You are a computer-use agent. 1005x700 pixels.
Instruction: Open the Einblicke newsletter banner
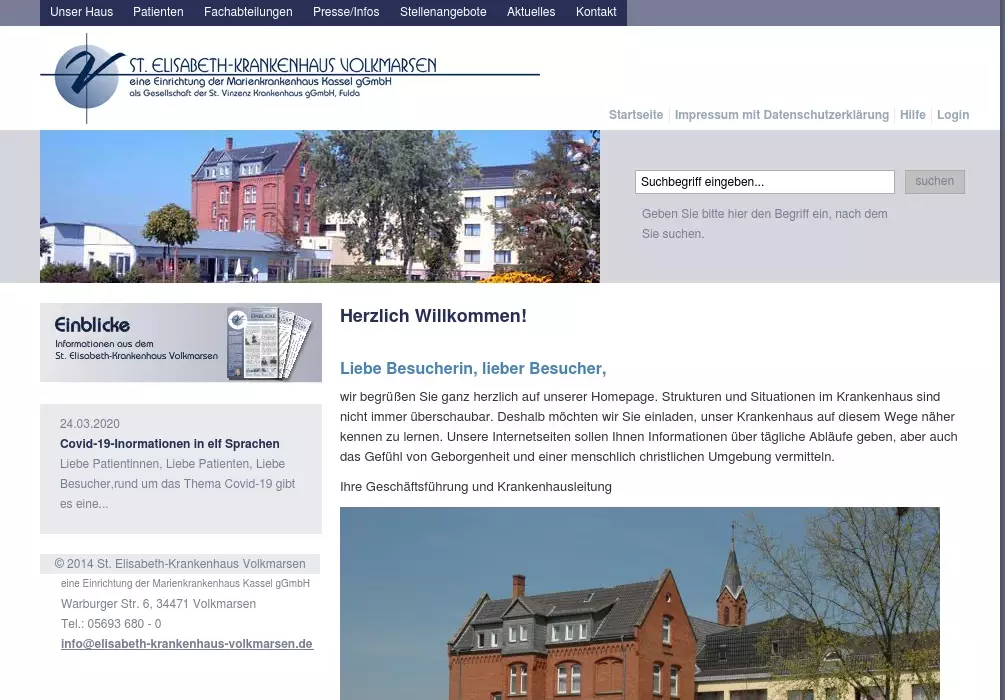pos(181,343)
